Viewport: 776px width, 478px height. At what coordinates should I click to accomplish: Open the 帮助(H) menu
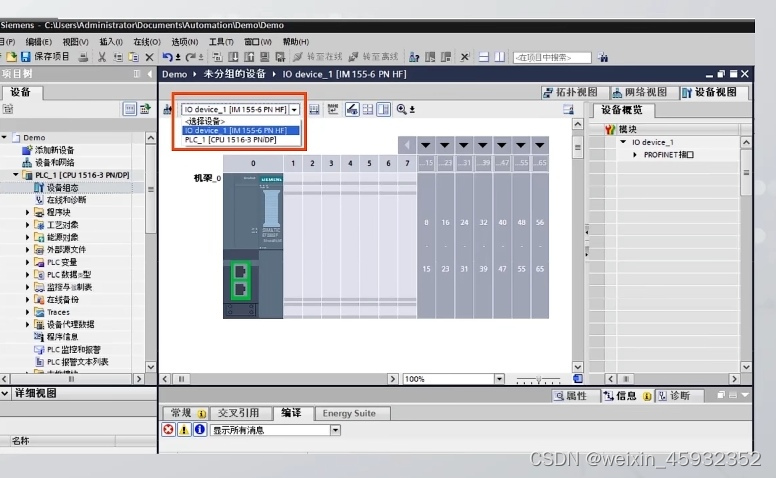pos(296,42)
